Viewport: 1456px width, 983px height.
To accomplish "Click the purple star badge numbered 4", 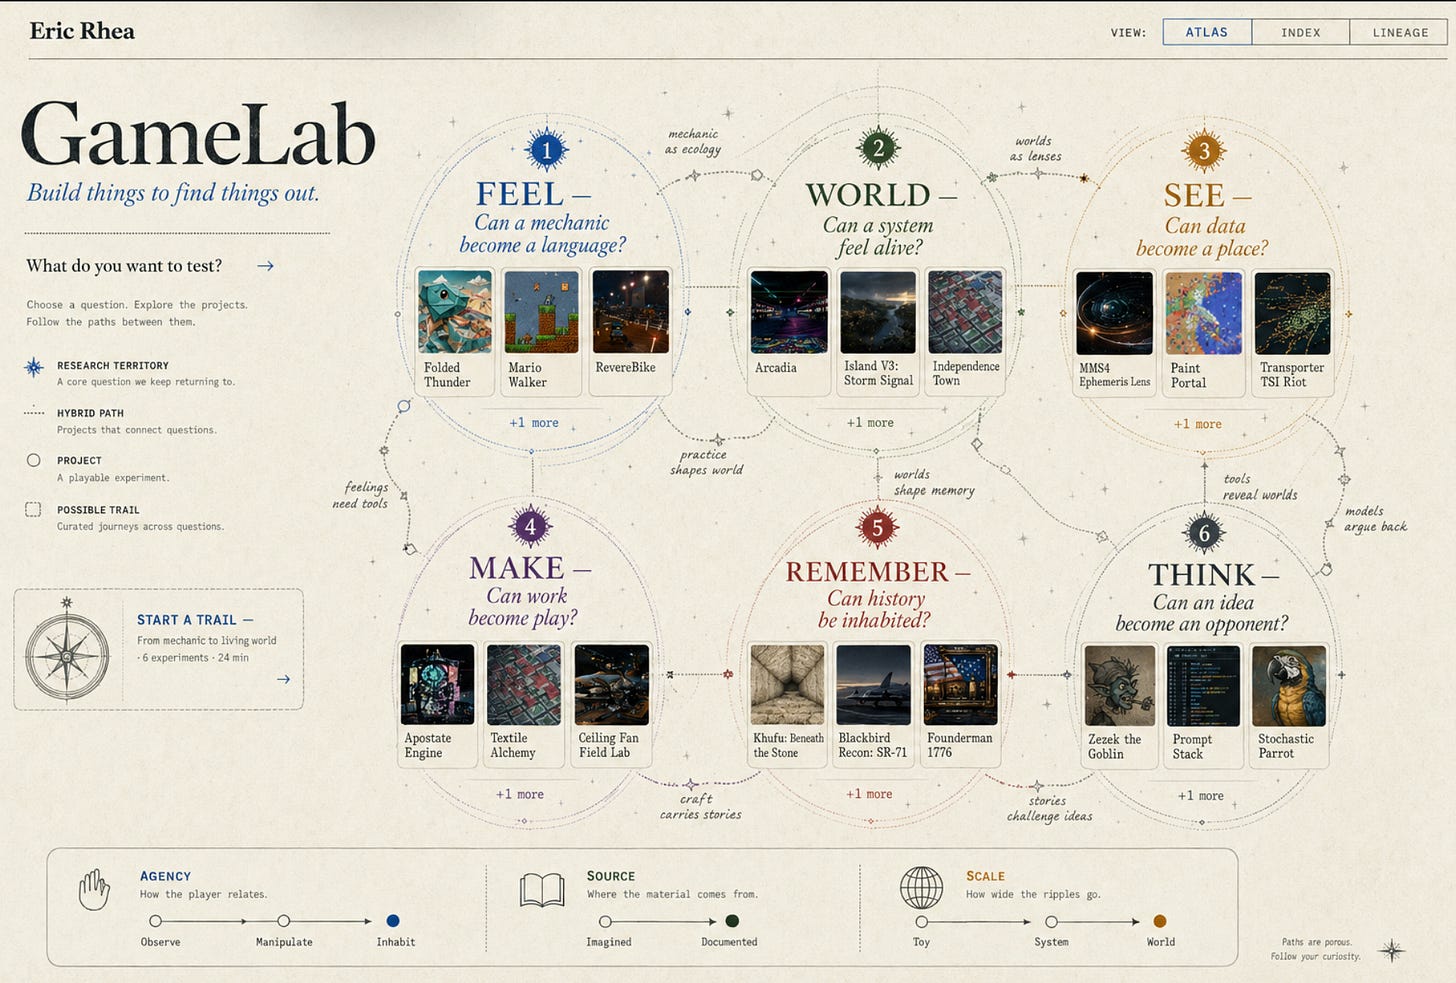I will pyautogui.click(x=530, y=526).
